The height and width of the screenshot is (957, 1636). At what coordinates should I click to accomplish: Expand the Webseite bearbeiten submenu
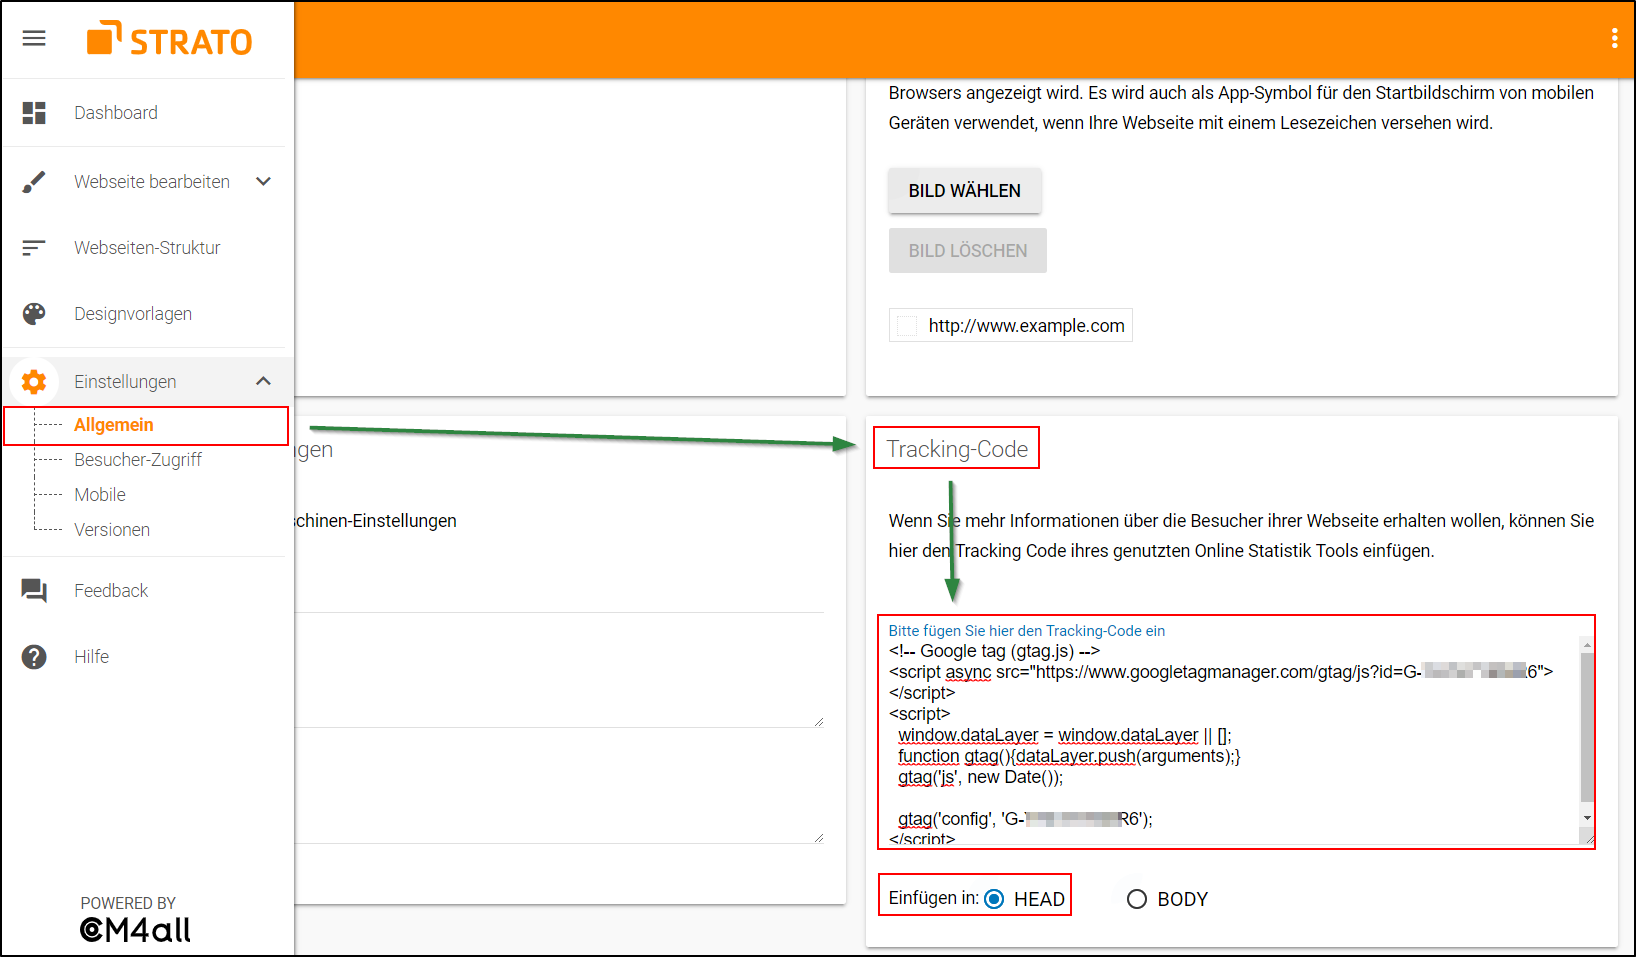[x=263, y=181]
